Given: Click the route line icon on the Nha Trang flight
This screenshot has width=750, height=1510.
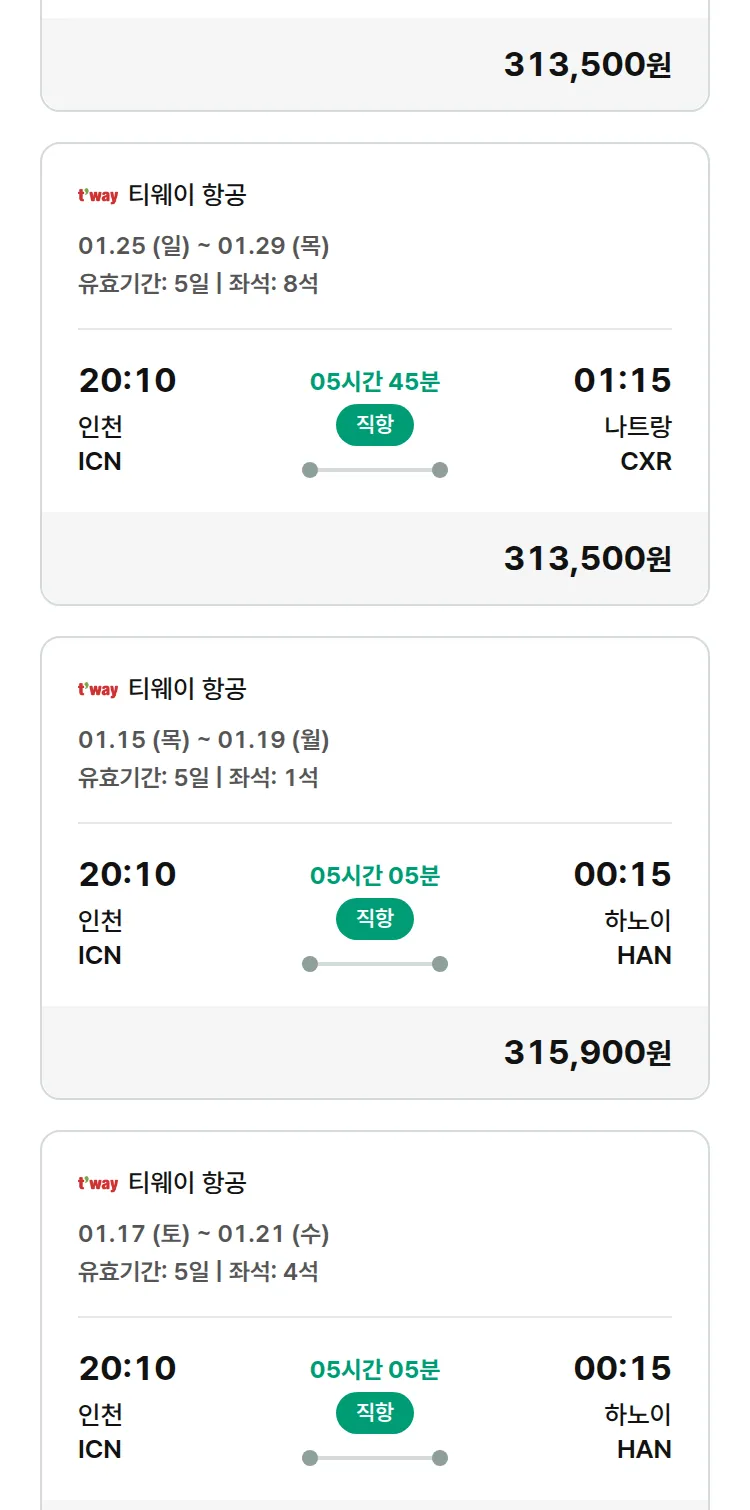Looking at the screenshot, I should [x=375, y=470].
